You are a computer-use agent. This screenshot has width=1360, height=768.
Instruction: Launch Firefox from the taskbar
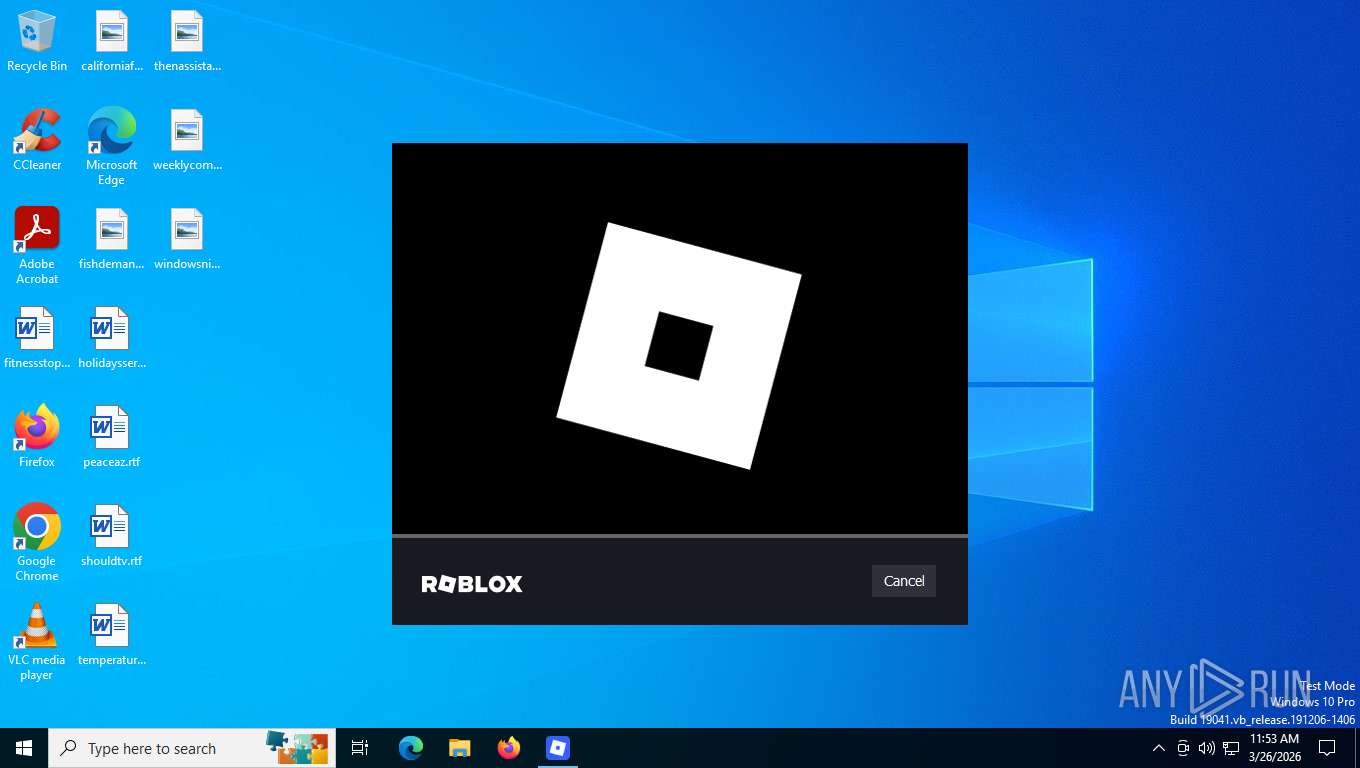click(x=509, y=748)
